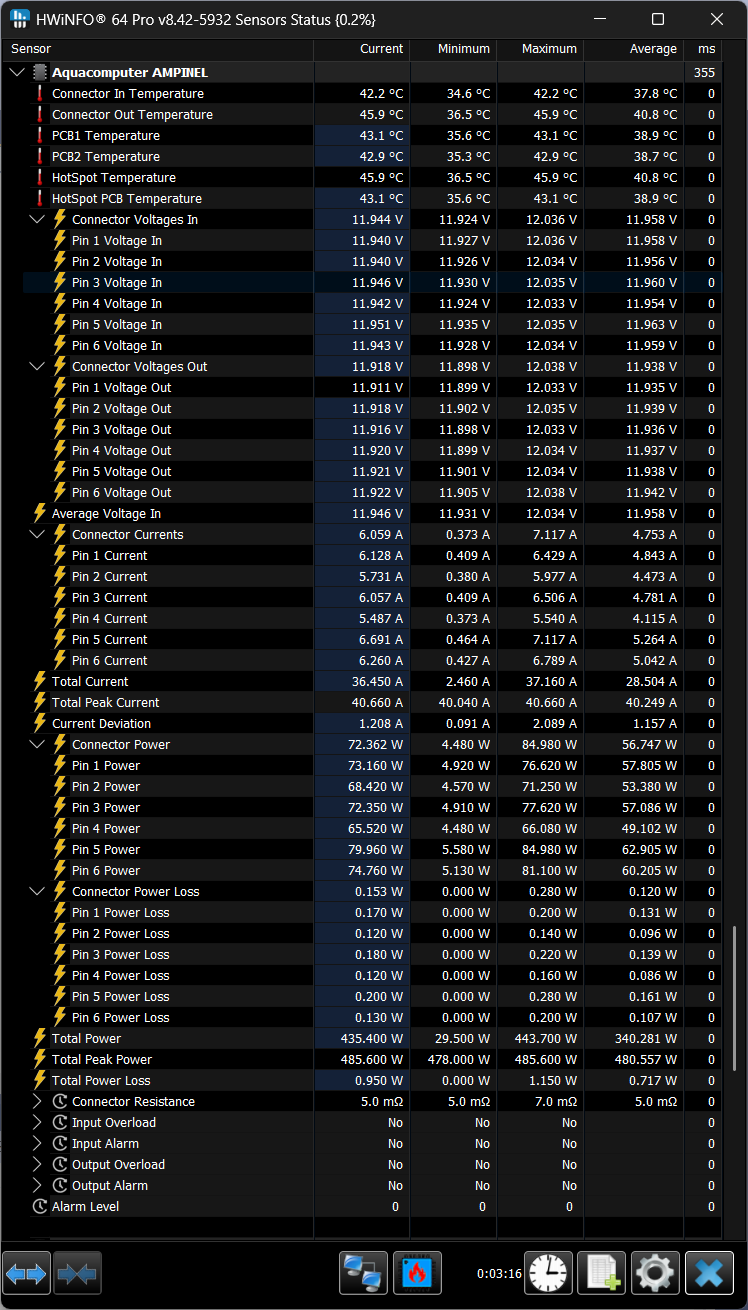
Task: Click Total Peak Current maximum 40.660 A
Action: point(547,702)
